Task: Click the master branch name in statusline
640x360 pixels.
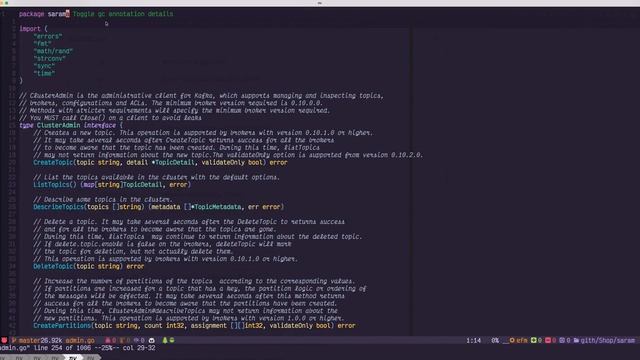Action: click(29, 340)
